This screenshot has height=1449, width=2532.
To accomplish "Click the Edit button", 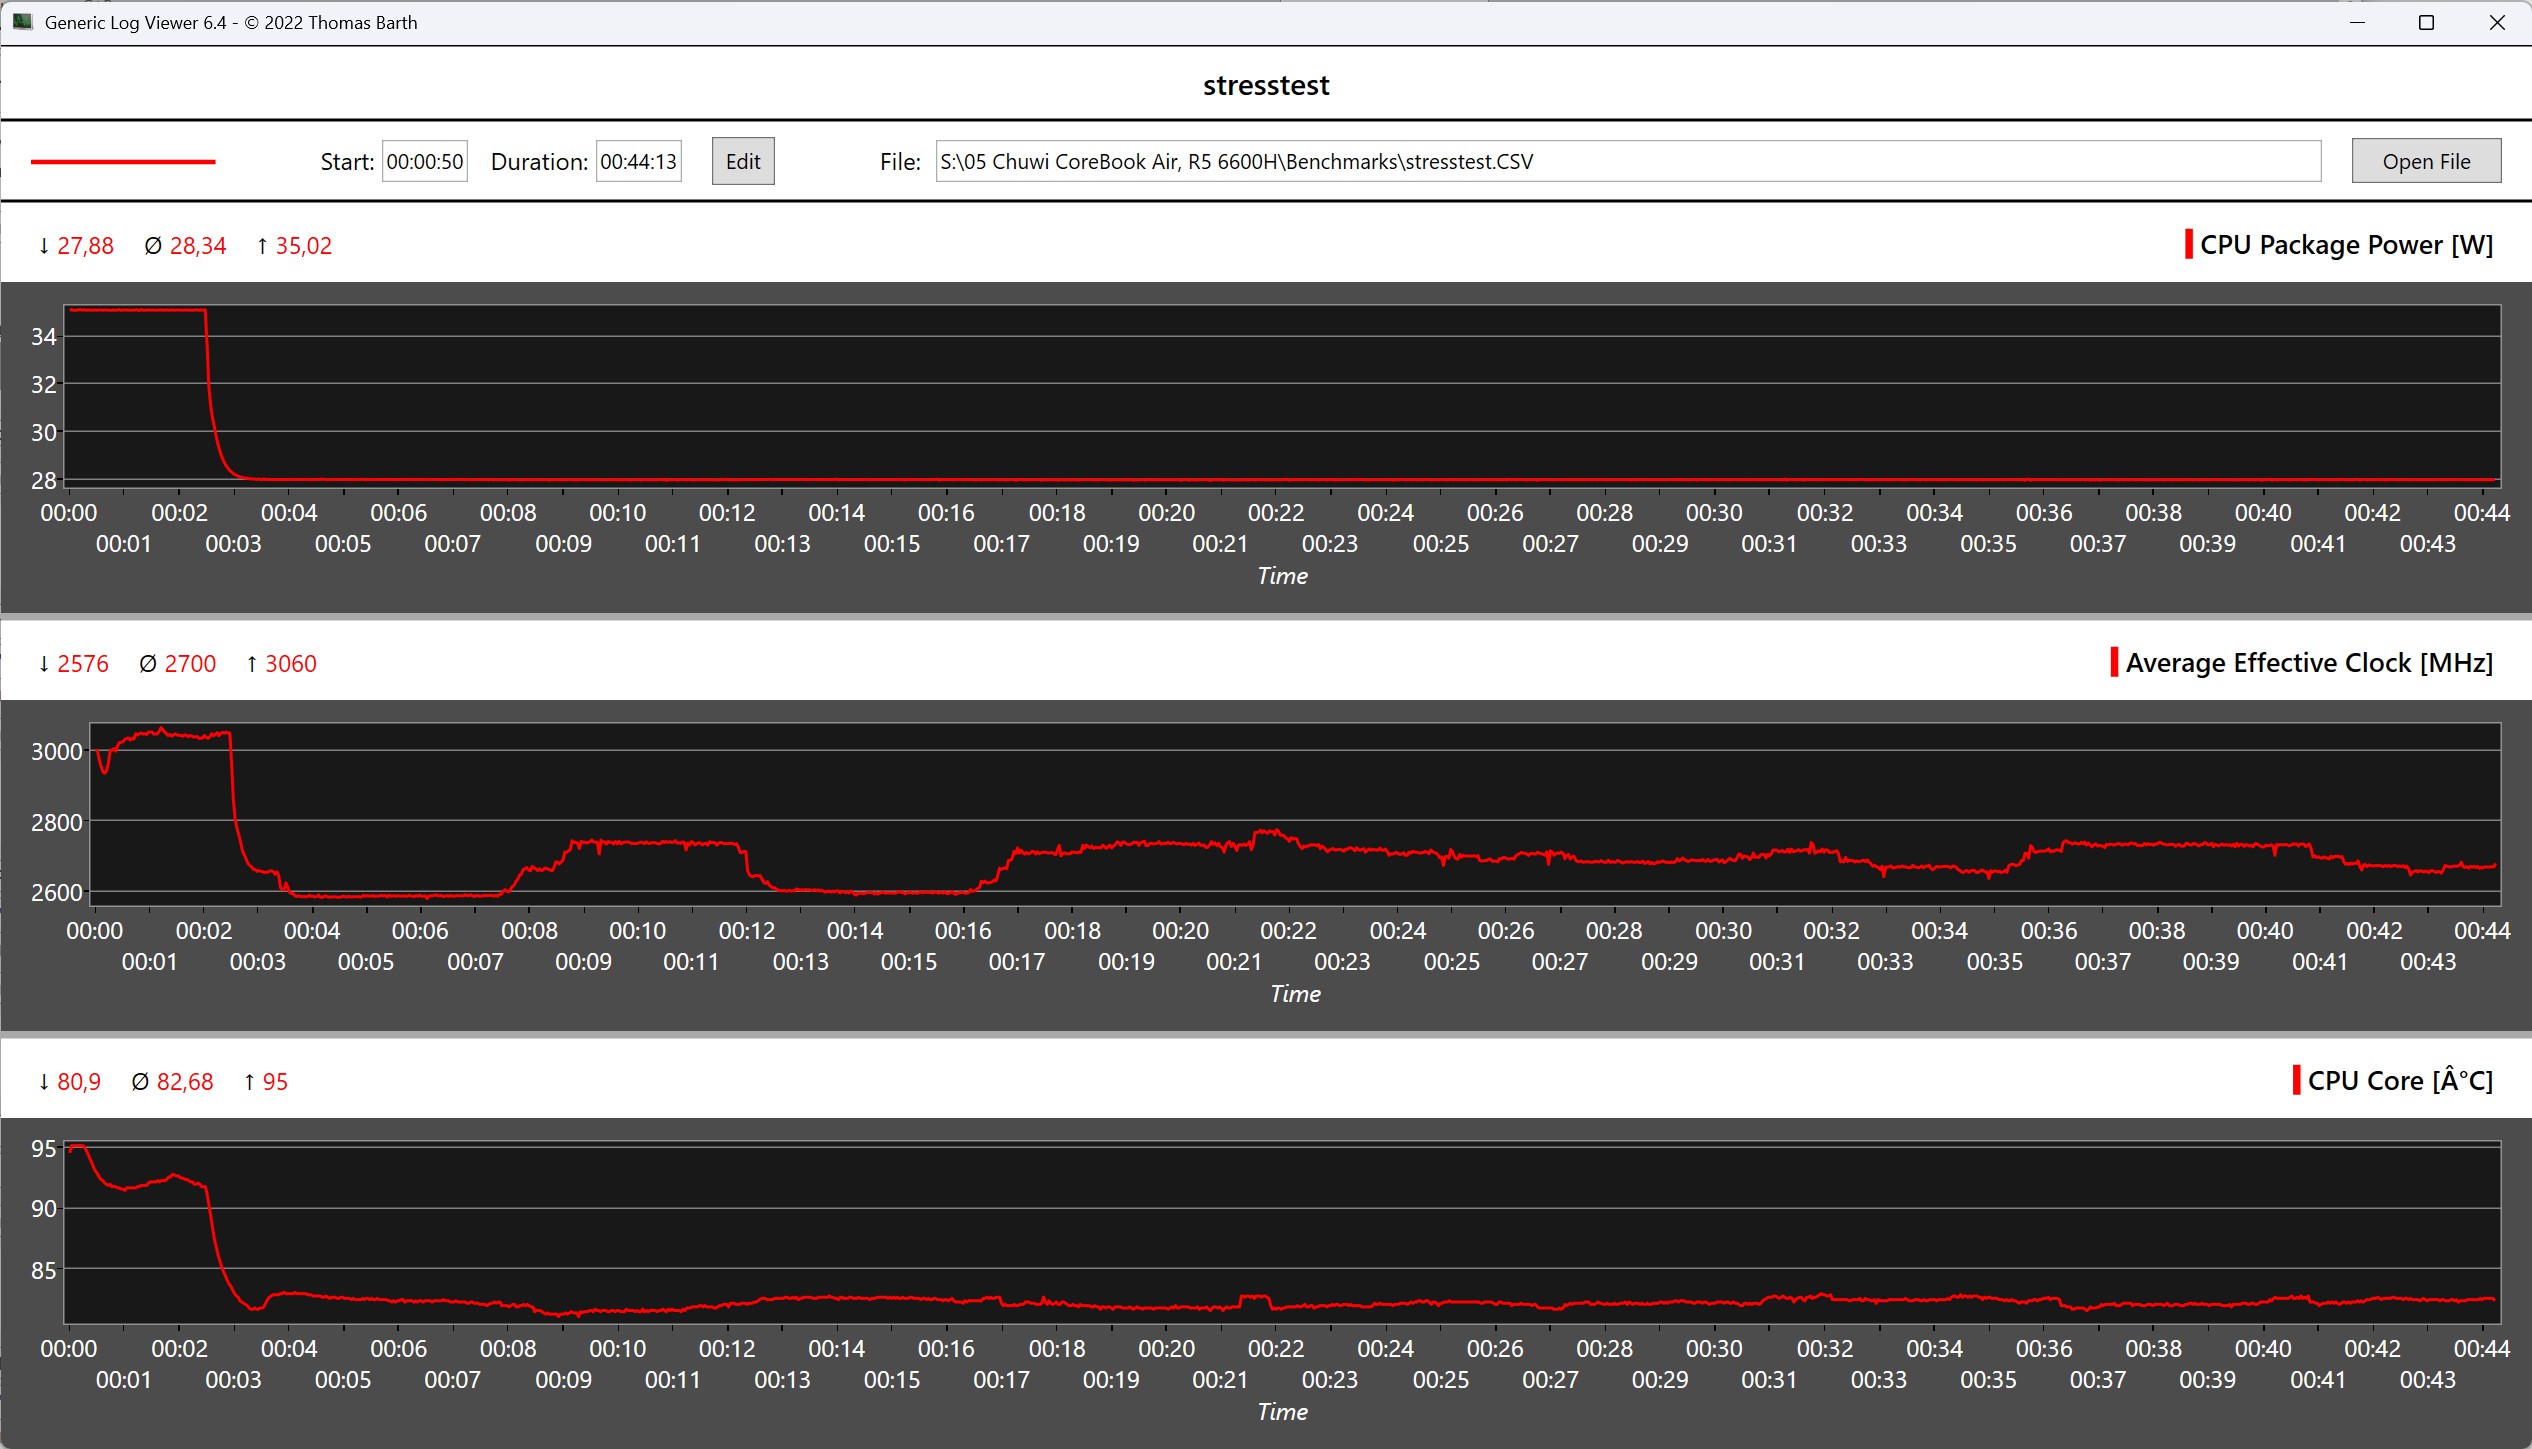I will coord(742,161).
